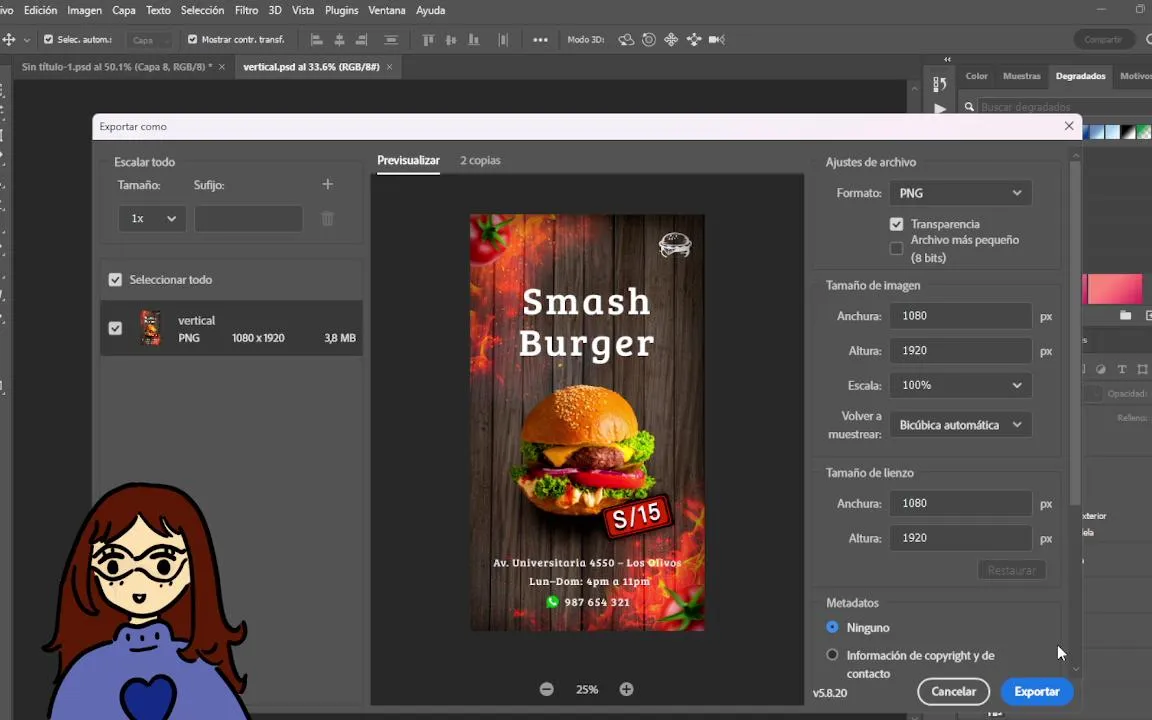Switch to Muestras panel tab
The image size is (1152, 720).
(x=1021, y=76)
